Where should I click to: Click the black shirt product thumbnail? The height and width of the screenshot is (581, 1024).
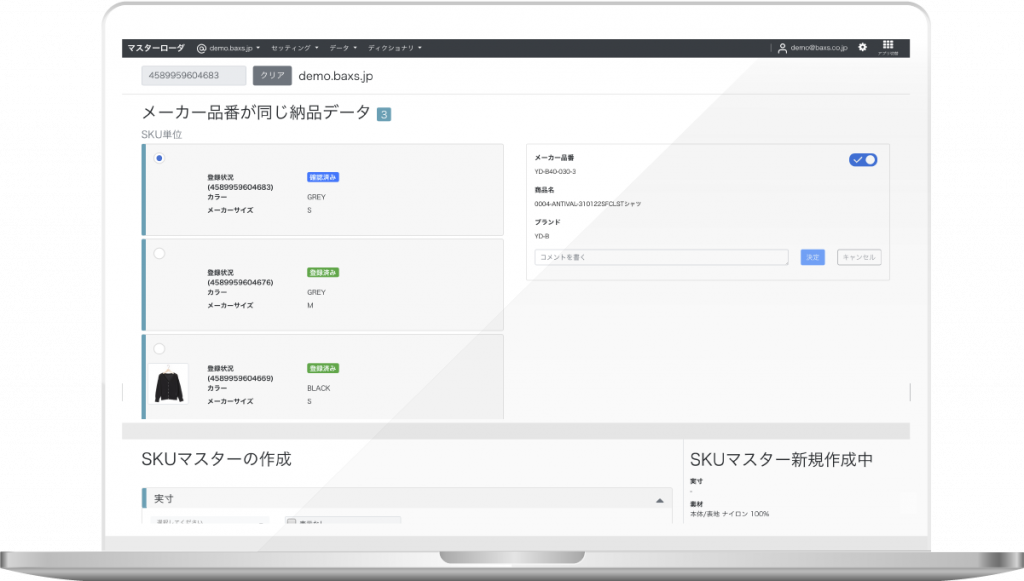click(170, 383)
